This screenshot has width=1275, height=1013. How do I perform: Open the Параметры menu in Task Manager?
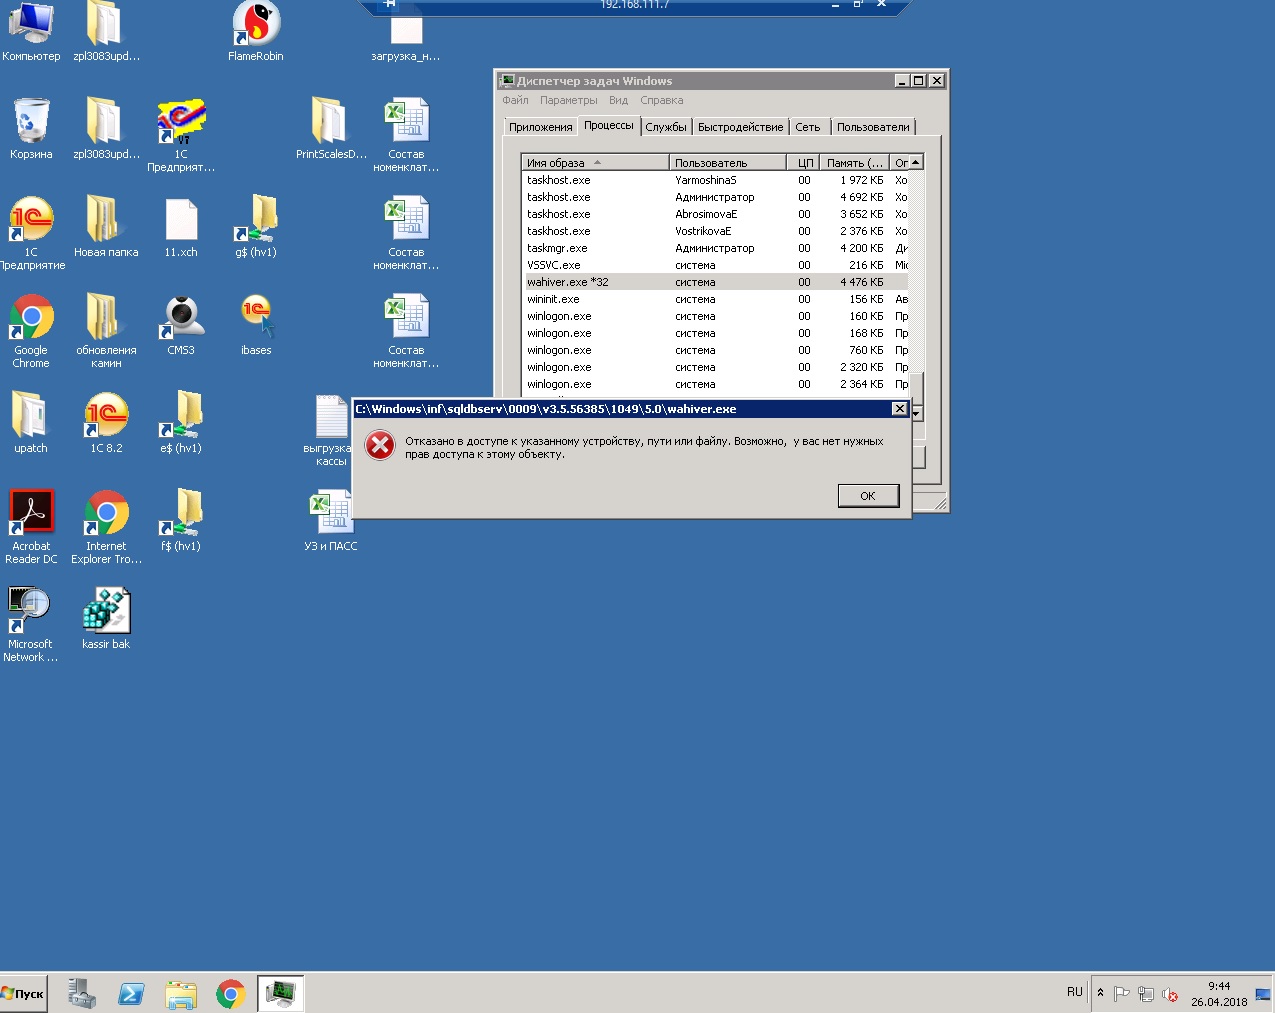pyautogui.click(x=568, y=100)
